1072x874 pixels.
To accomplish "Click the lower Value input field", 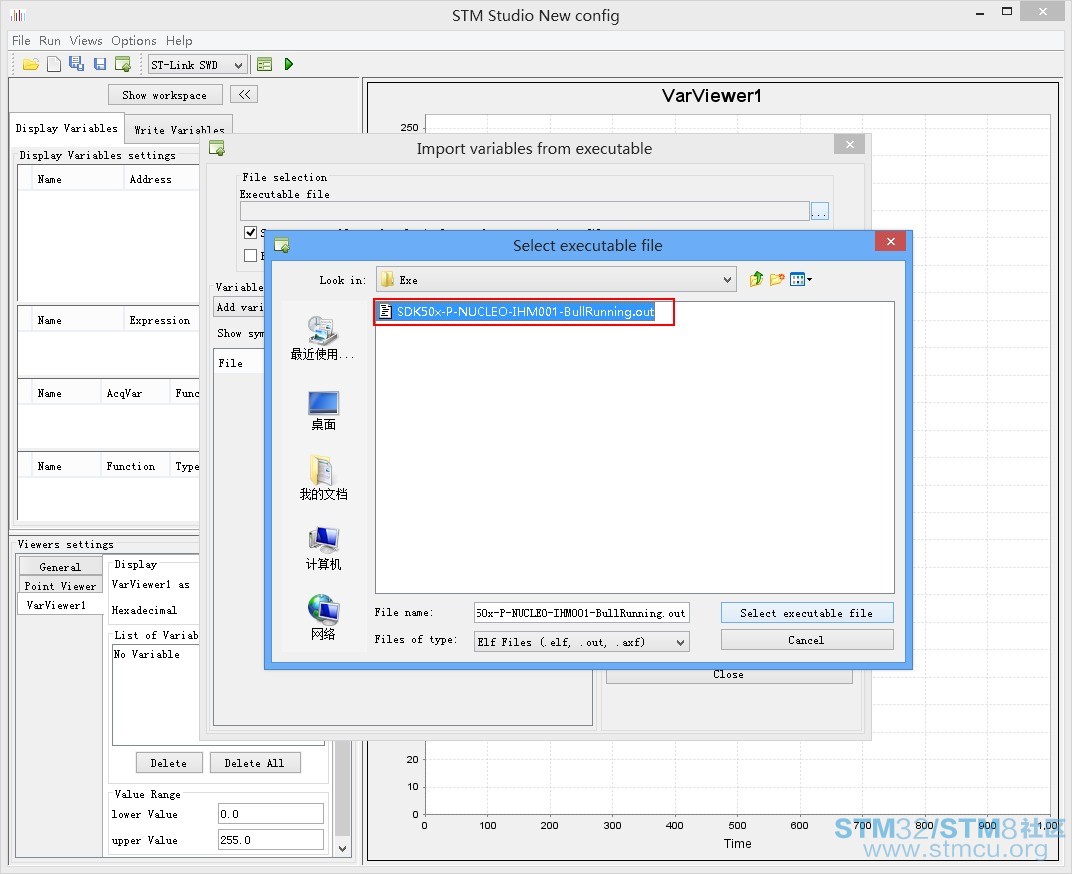I will point(271,814).
